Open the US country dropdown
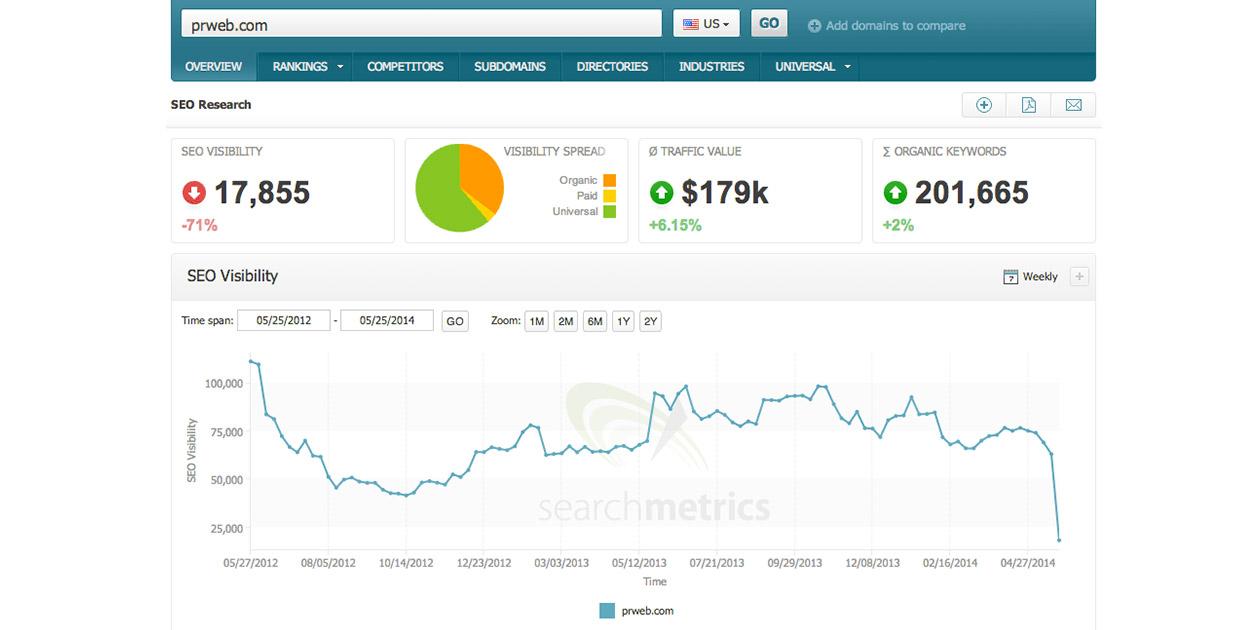 706,24
